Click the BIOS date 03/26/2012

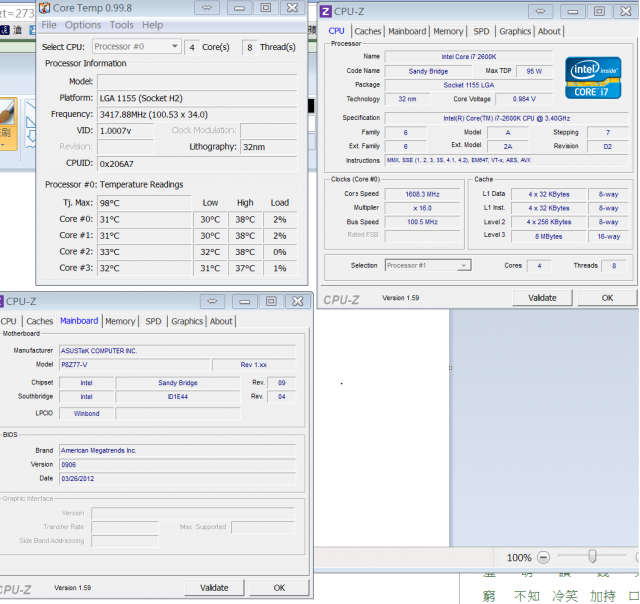click(177, 478)
